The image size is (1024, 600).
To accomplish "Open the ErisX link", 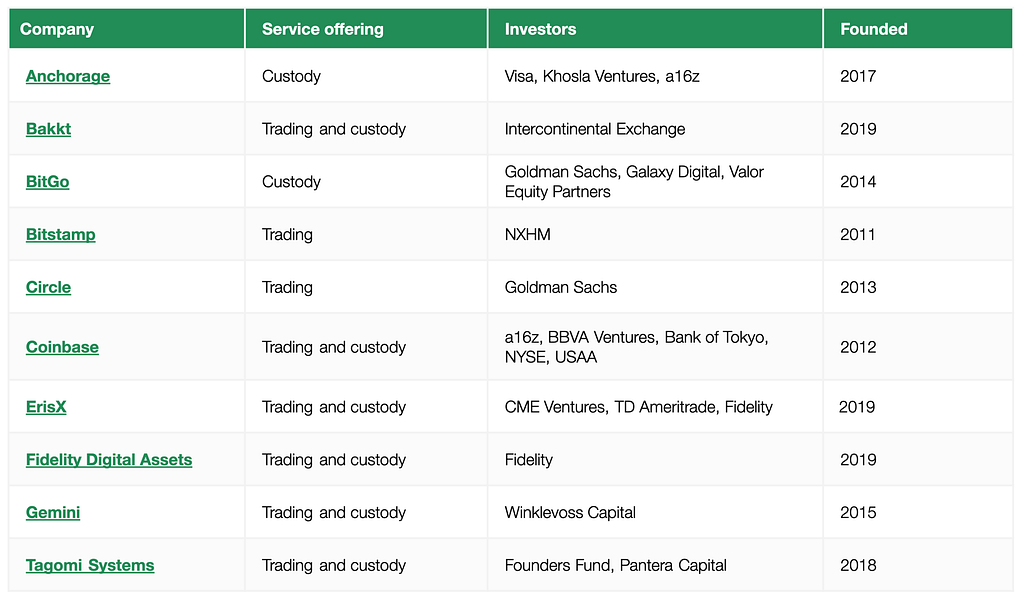I will pos(46,407).
